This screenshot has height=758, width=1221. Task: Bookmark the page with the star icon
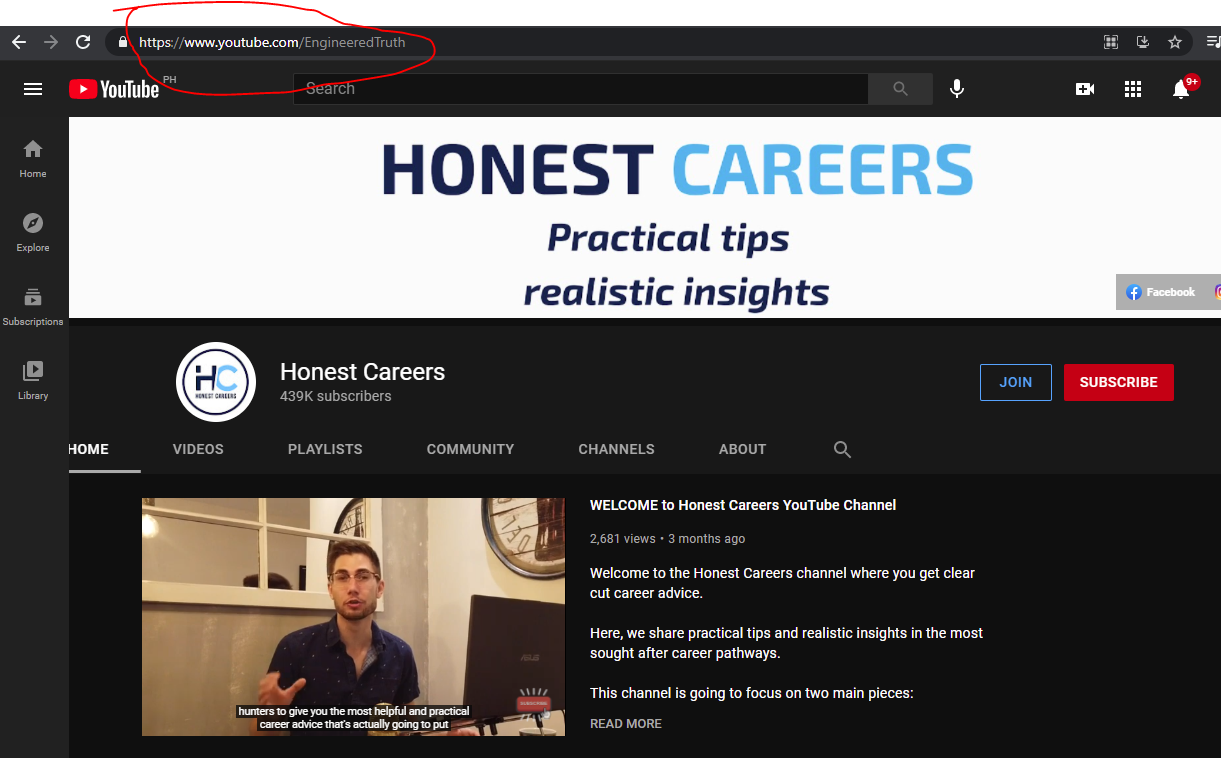point(1175,42)
